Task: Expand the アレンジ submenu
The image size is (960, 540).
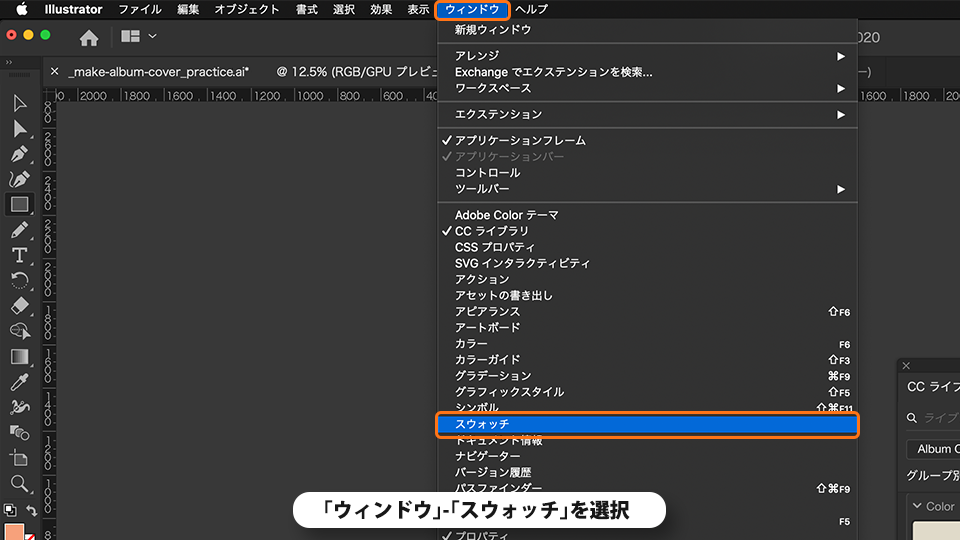Action: (647, 56)
